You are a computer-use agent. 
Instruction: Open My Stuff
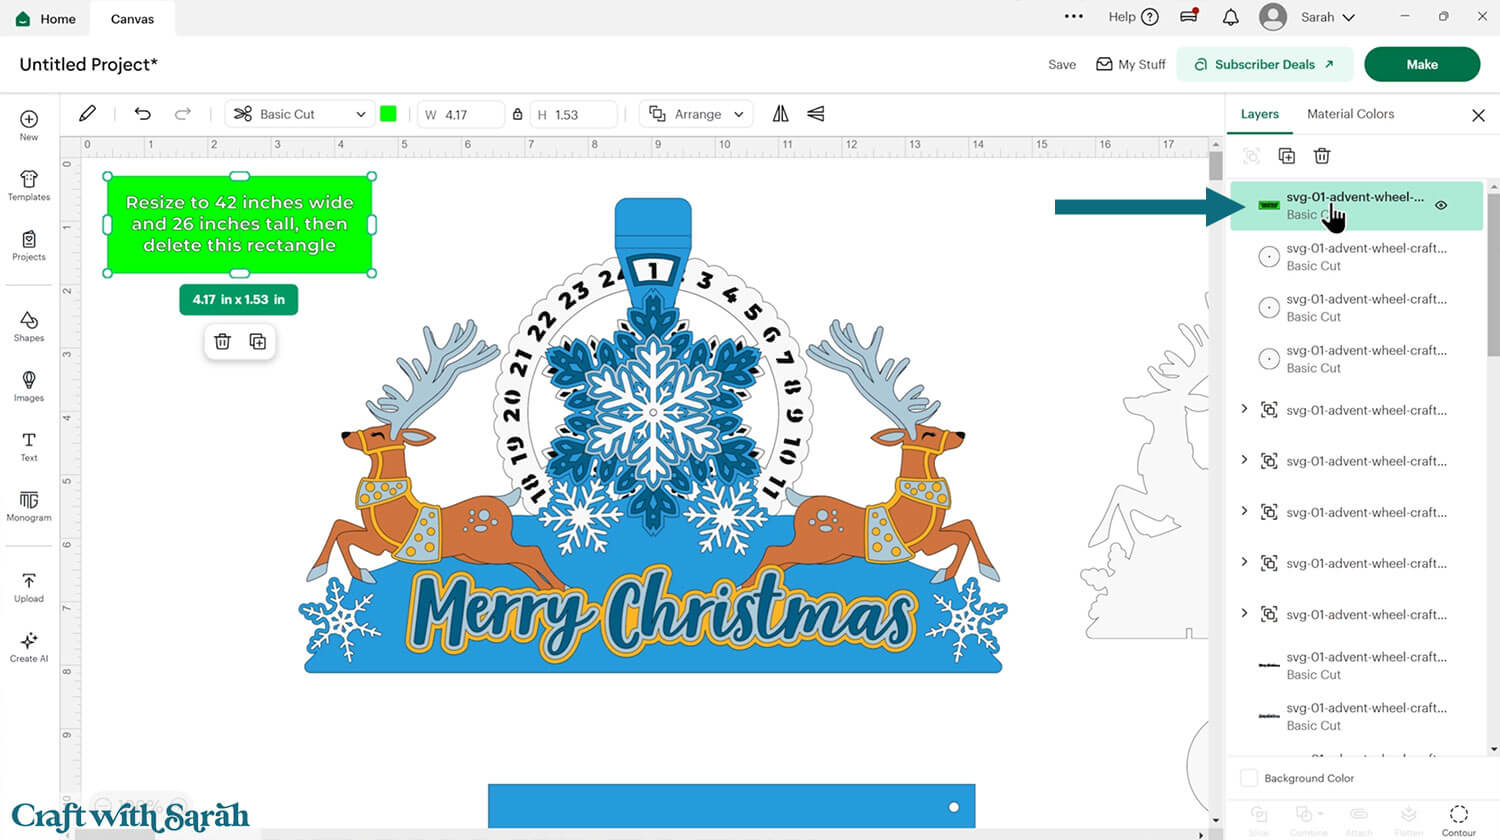pyautogui.click(x=1131, y=64)
